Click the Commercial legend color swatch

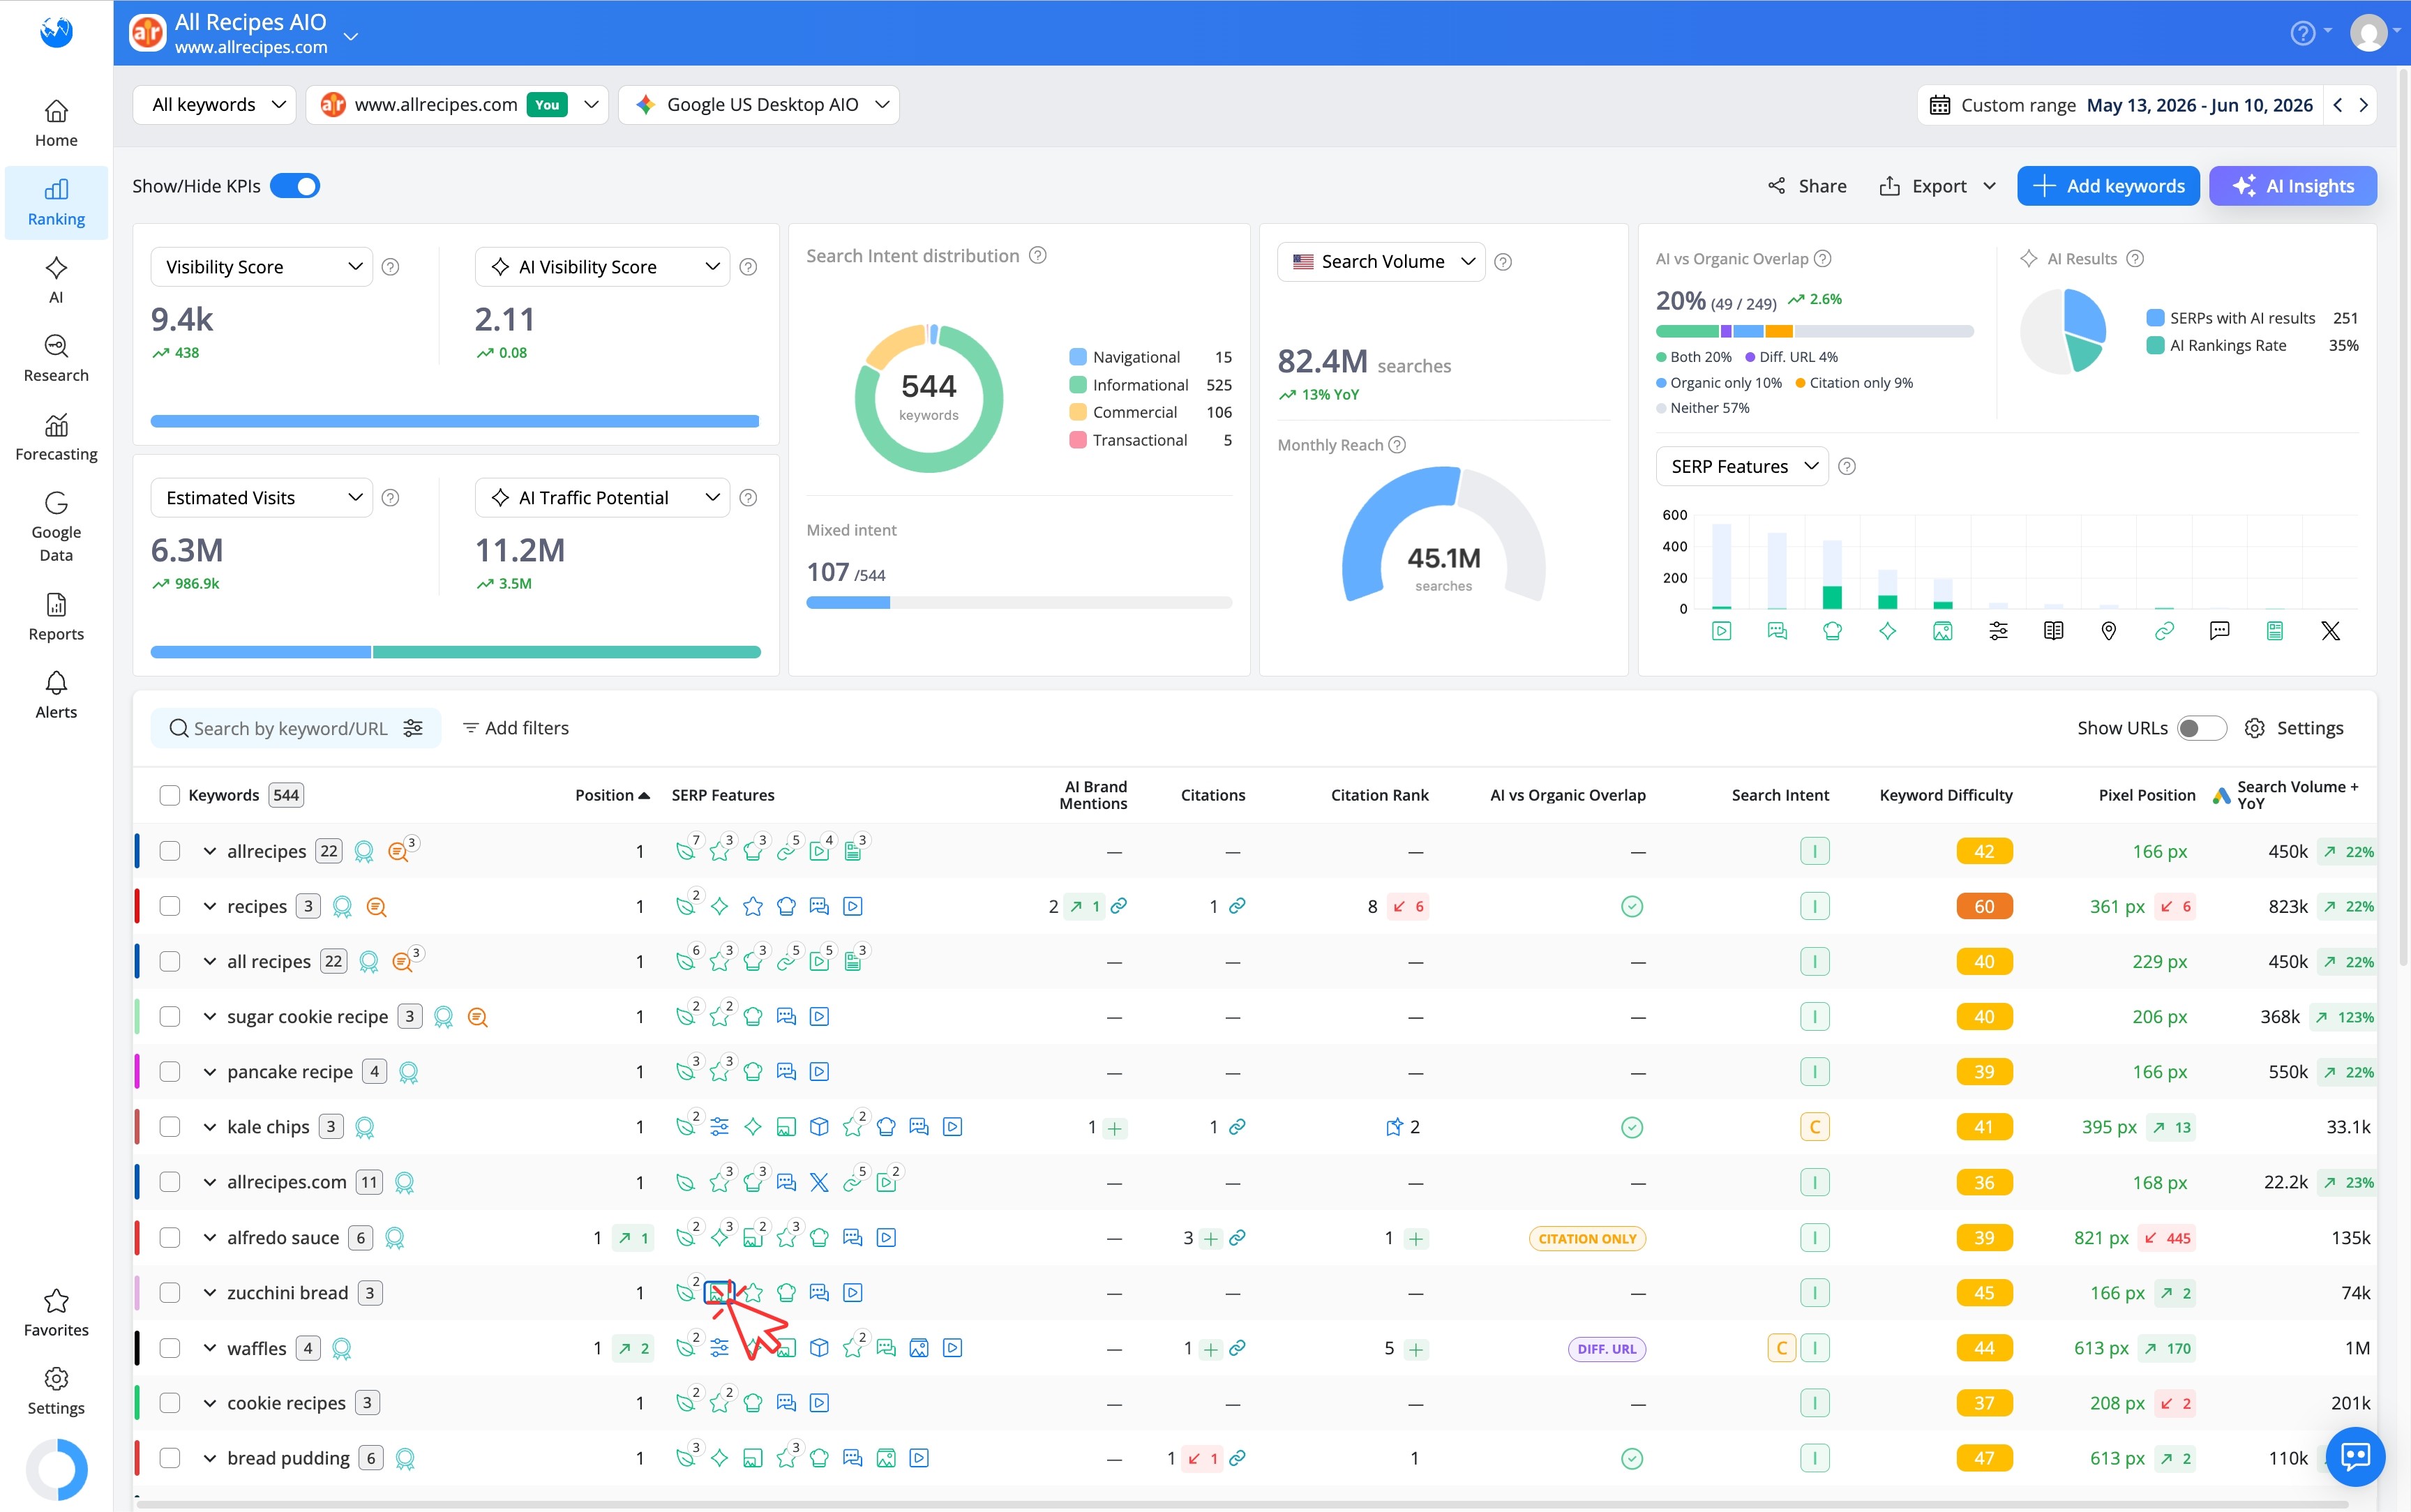click(x=1077, y=412)
